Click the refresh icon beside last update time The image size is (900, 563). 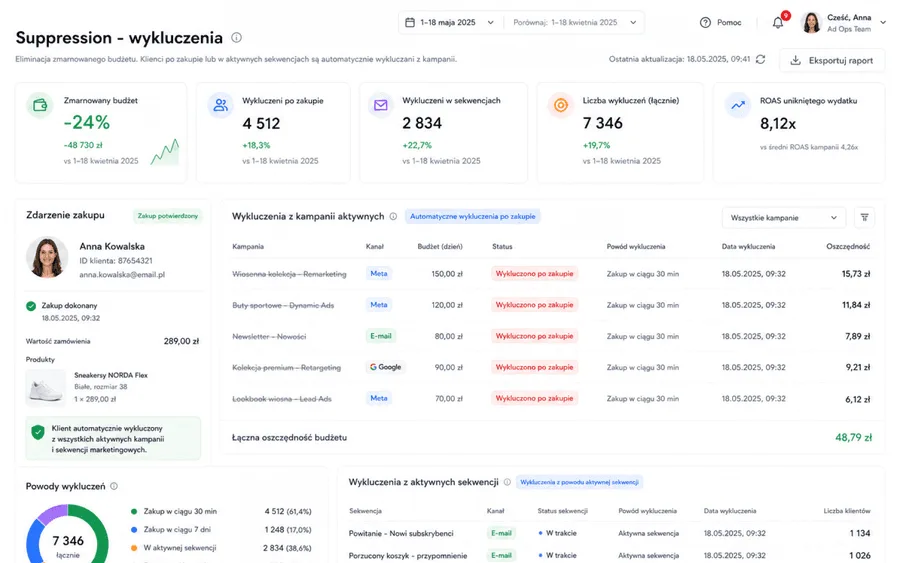[x=761, y=59]
